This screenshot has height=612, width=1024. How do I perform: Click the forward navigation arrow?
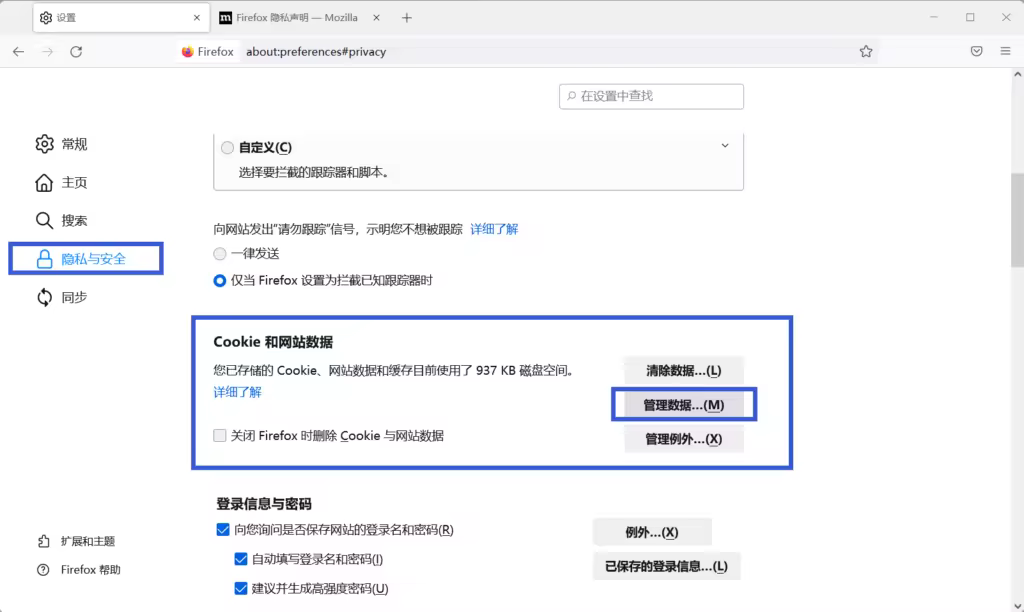(x=47, y=52)
